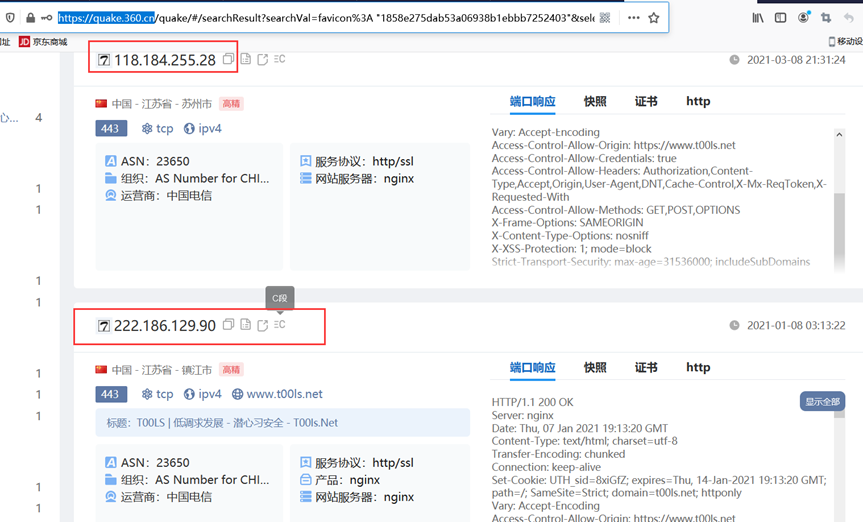Click the tcp tag in the 苏州市 result
The height and width of the screenshot is (522, 863).
[x=157, y=128]
